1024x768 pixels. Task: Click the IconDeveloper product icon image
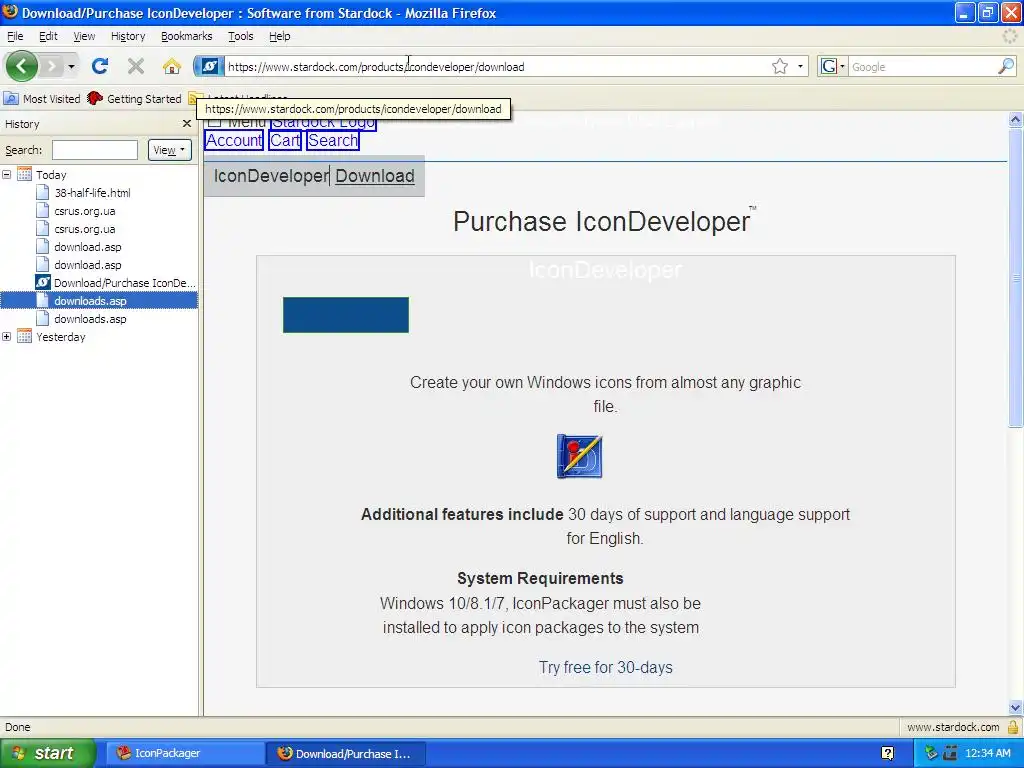[x=579, y=456]
